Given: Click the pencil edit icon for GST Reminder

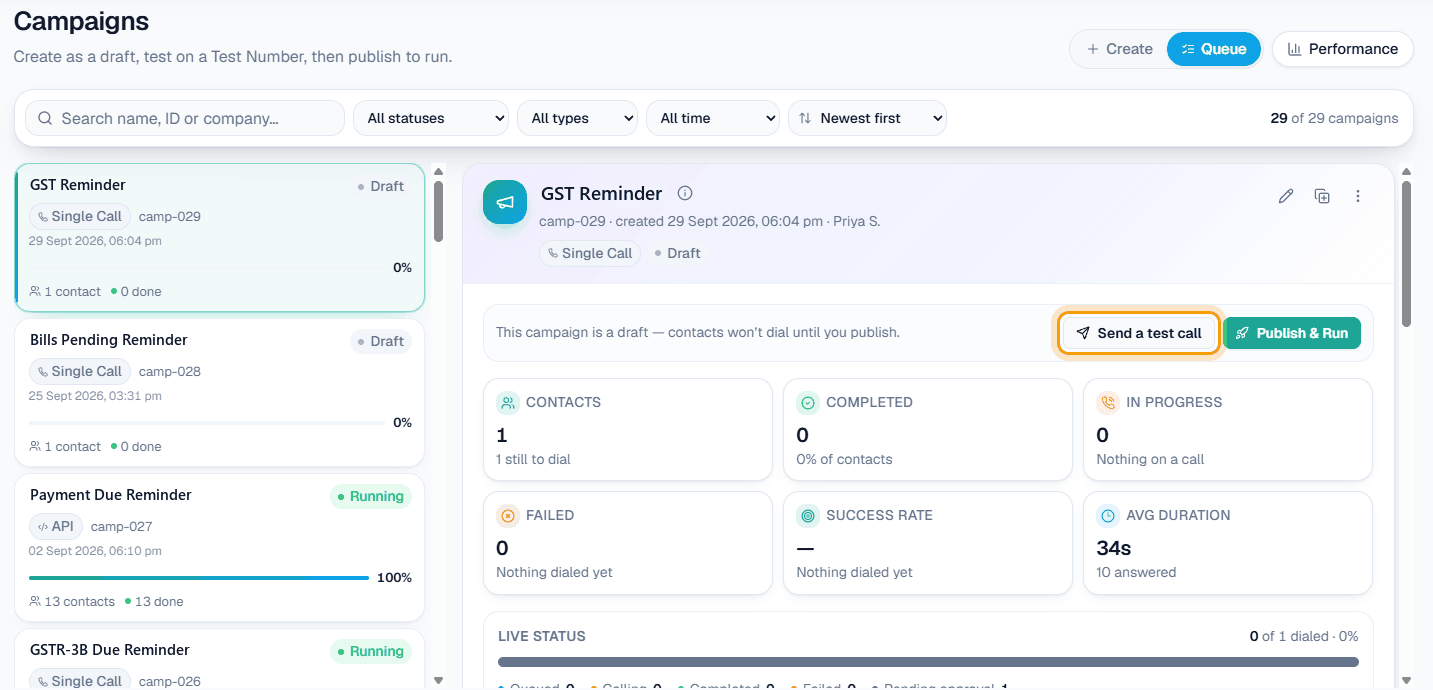Looking at the screenshot, I should (1286, 196).
